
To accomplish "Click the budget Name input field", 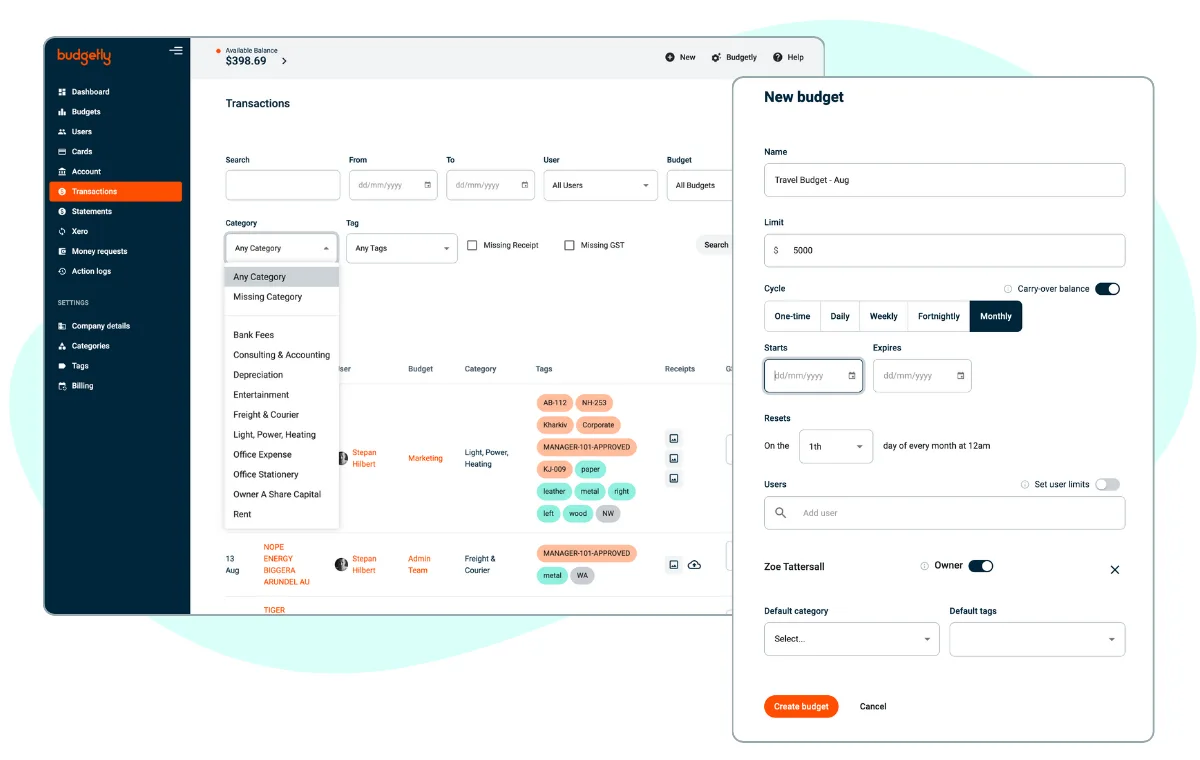I will [x=944, y=180].
